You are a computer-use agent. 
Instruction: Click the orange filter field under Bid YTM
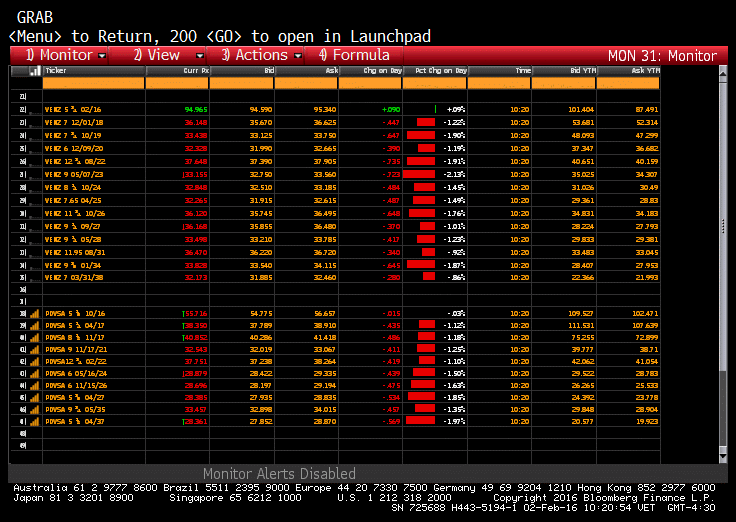[x=564, y=83]
